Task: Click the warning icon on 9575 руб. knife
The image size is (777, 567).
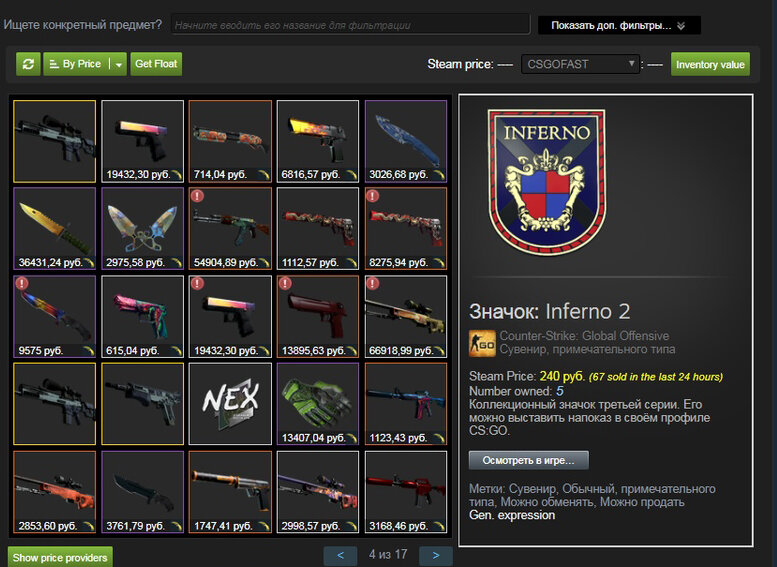Action: (22, 284)
